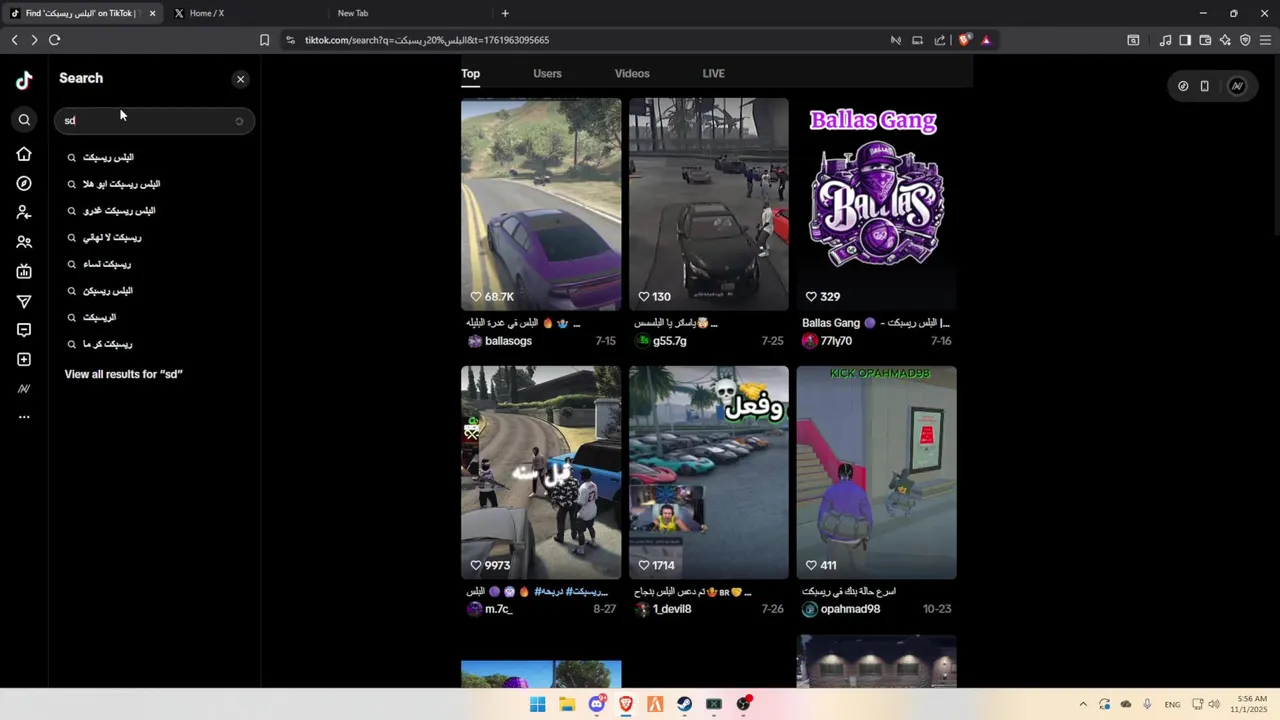Image resolution: width=1280 pixels, height=720 pixels.
Task: Open the Following icon in sidebar
Action: 24,213
